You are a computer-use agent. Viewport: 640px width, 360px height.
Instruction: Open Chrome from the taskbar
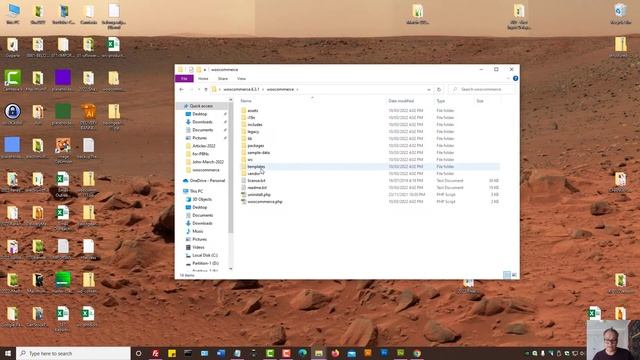417,353
